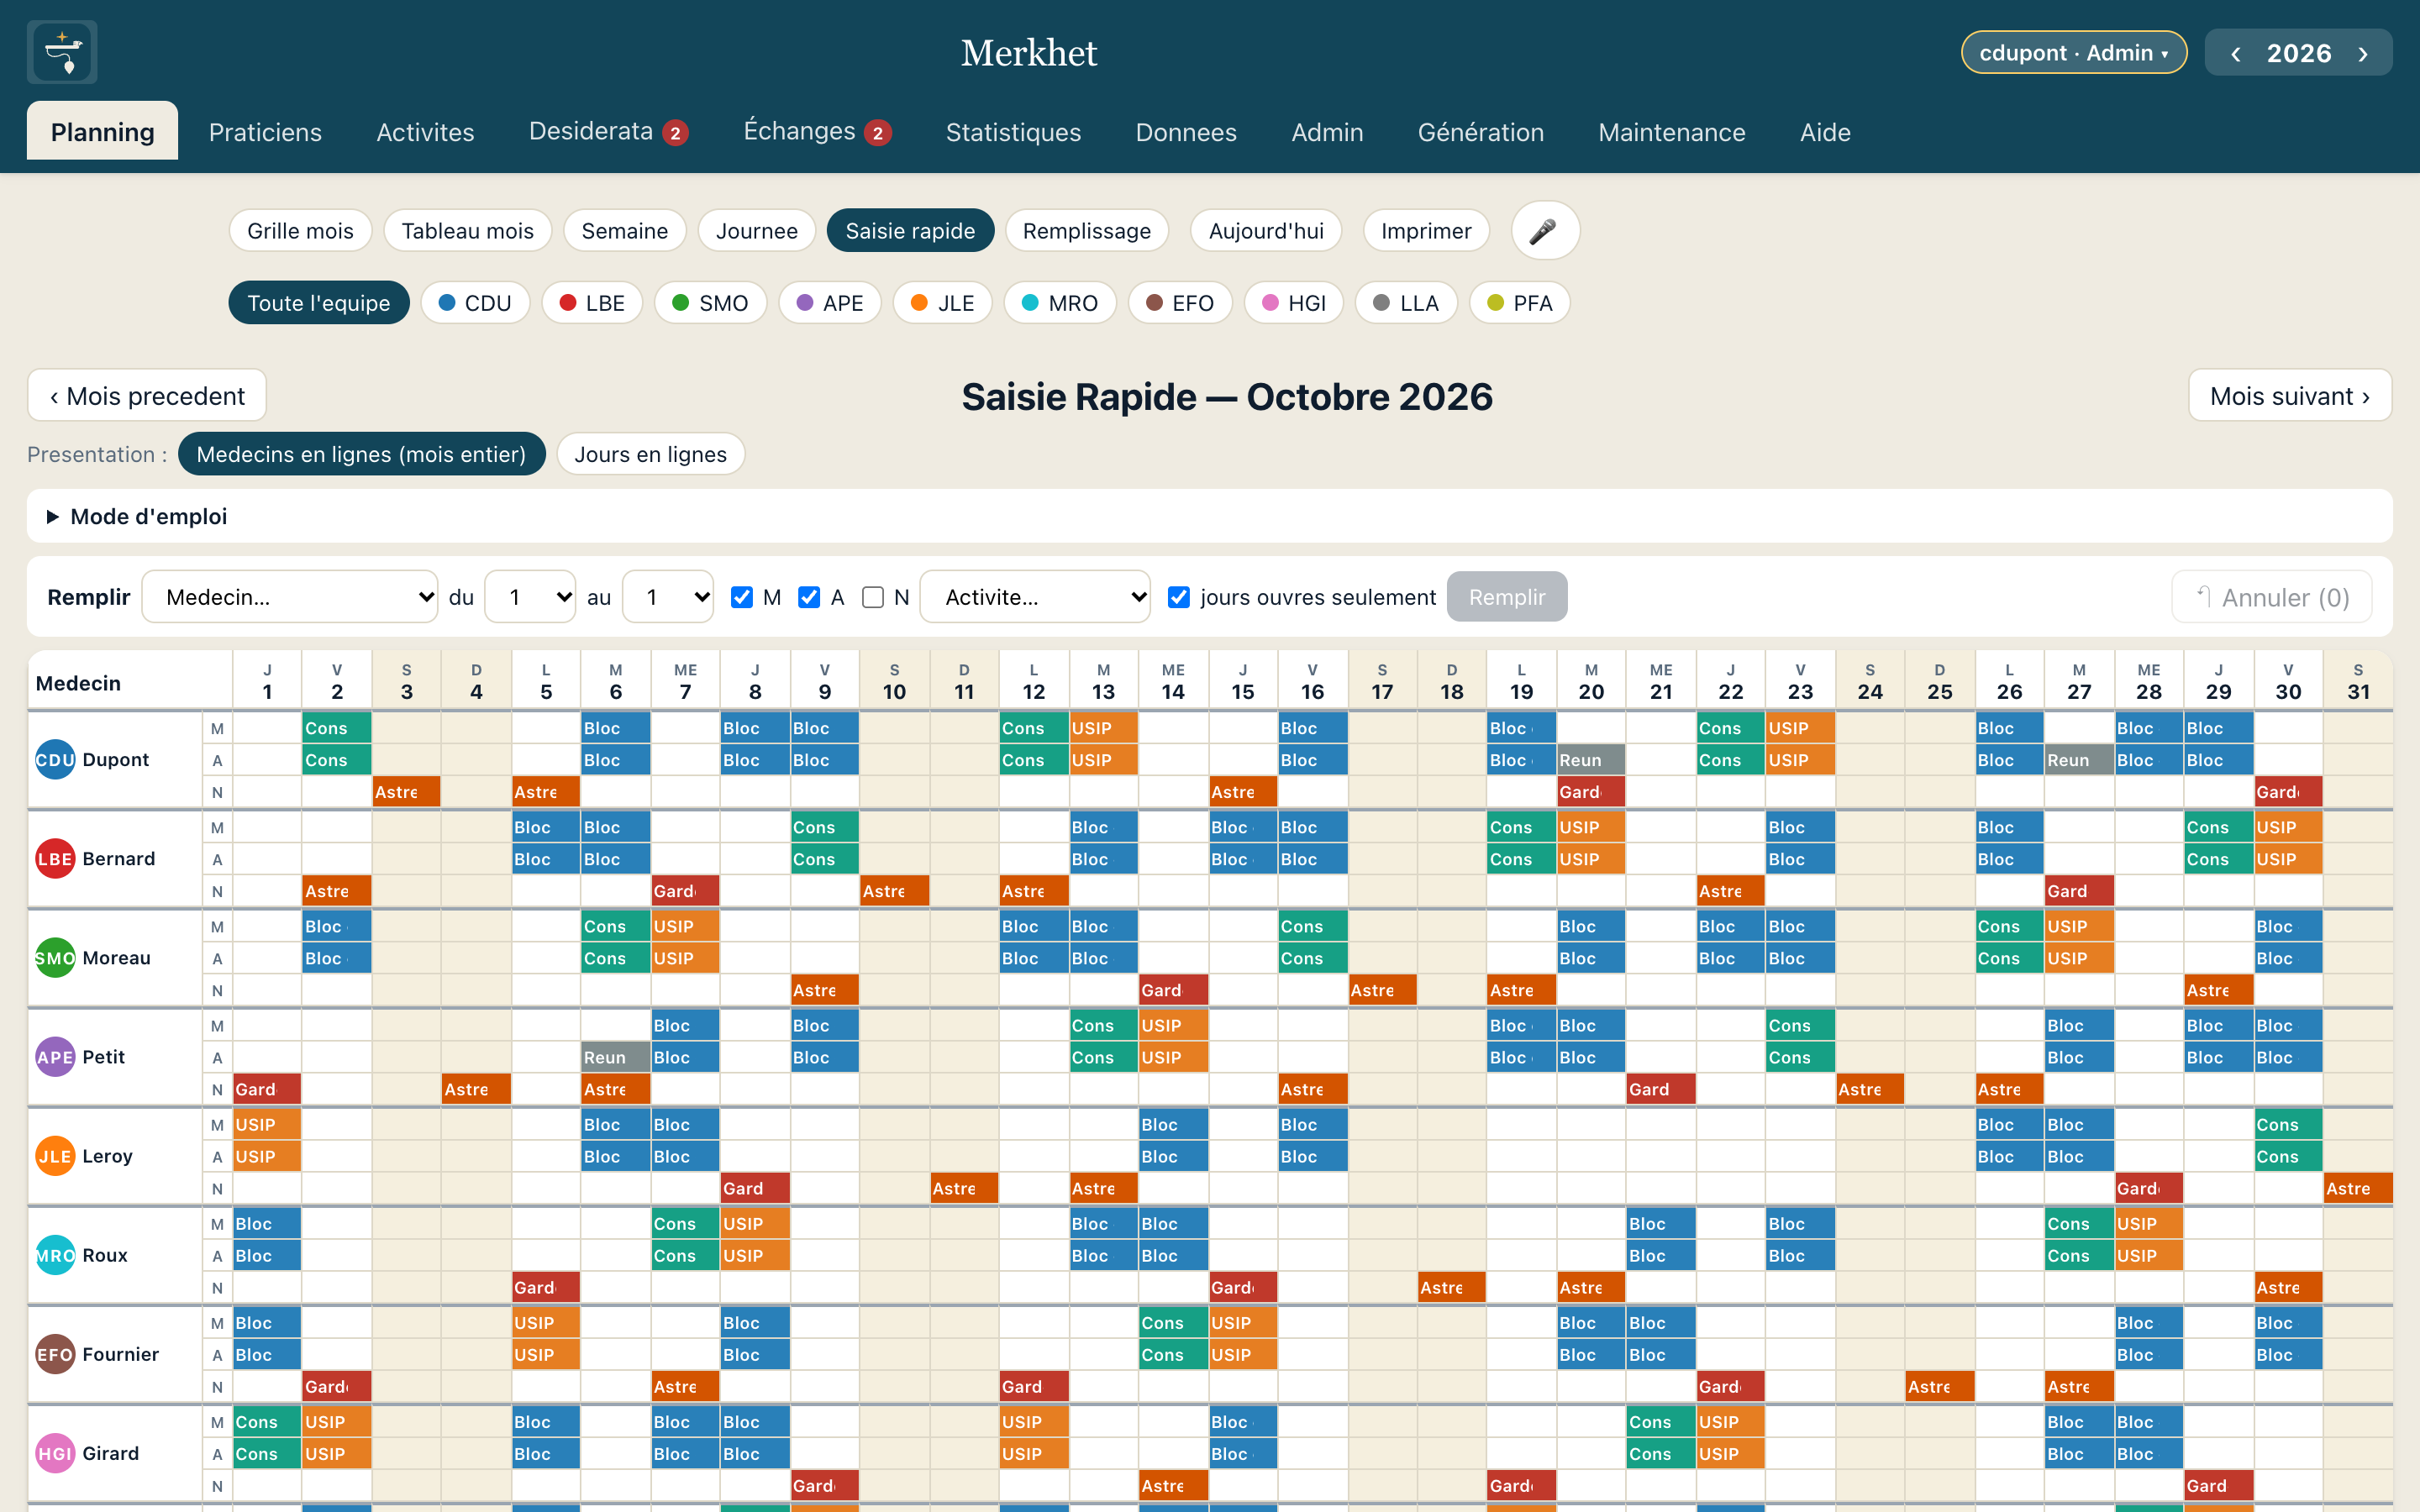The height and width of the screenshot is (1512, 2420).
Task: Click the APE avatar beside Petit
Action: pyautogui.click(x=55, y=1056)
